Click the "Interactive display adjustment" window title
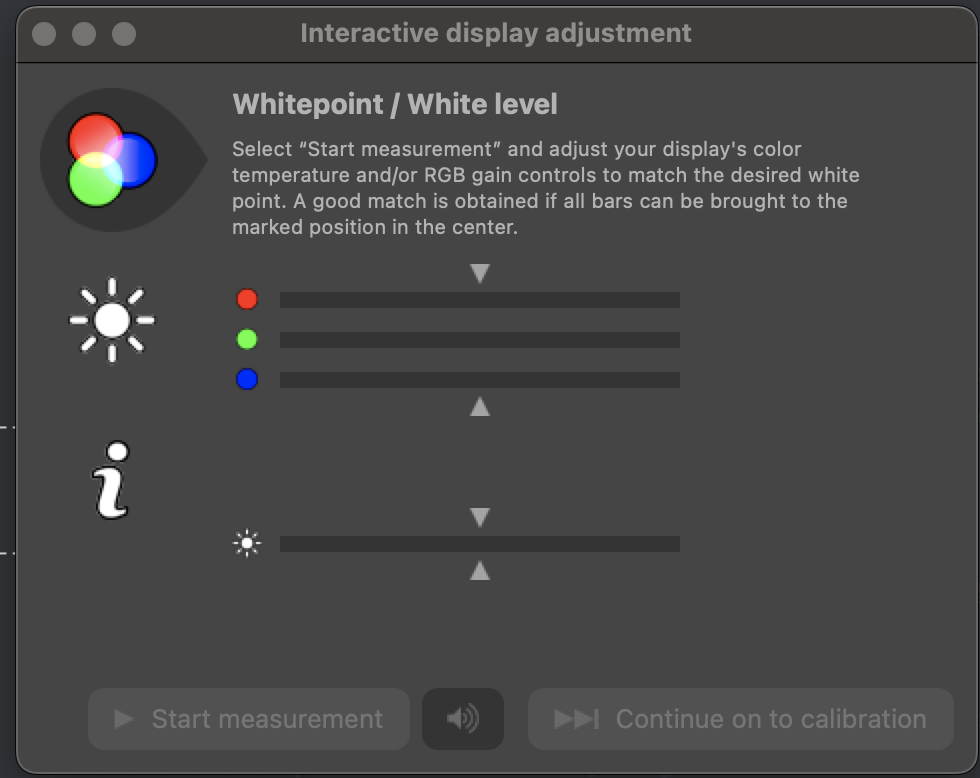 (496, 33)
